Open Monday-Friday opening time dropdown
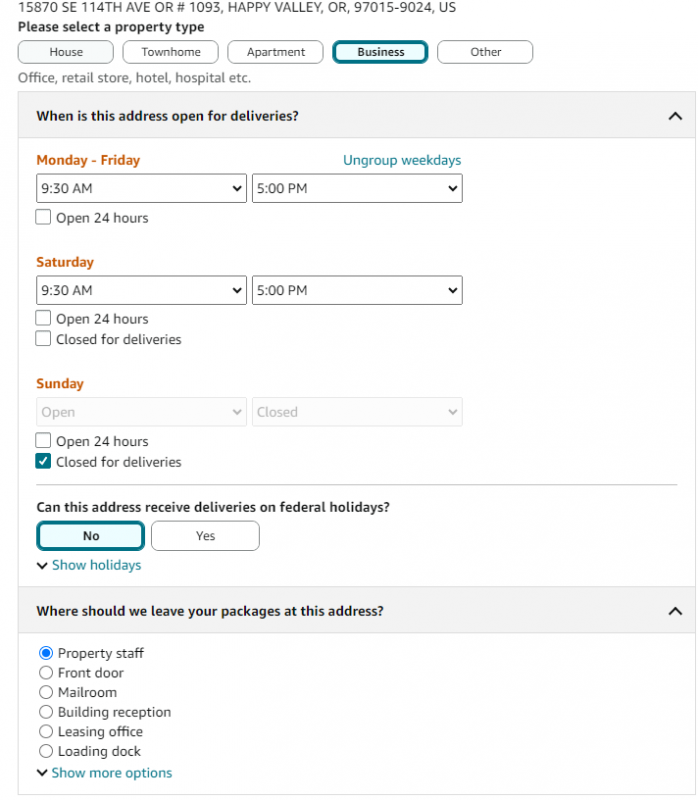This screenshot has width=698, height=800. pos(141,188)
